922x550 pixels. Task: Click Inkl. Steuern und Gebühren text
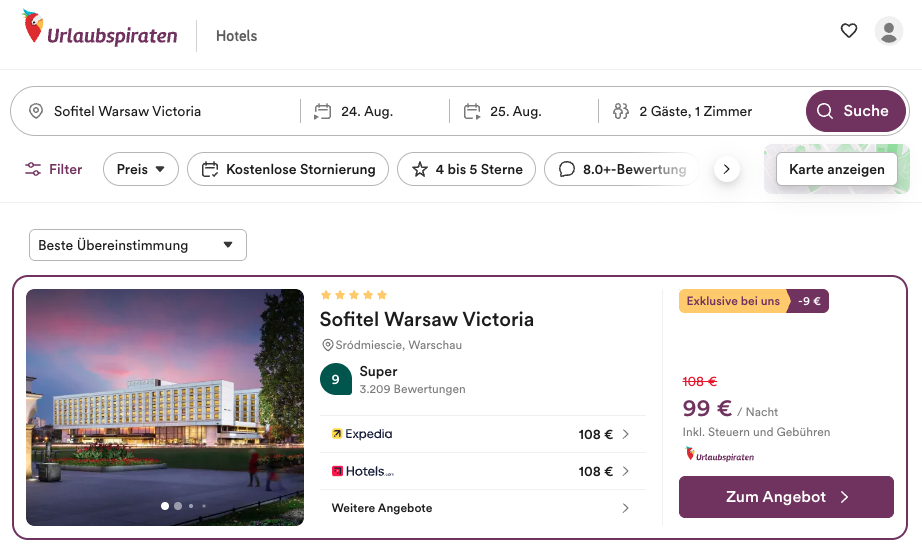(756, 432)
